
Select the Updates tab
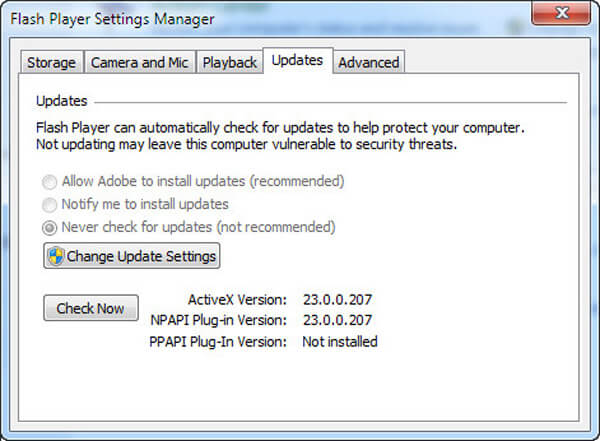298,60
